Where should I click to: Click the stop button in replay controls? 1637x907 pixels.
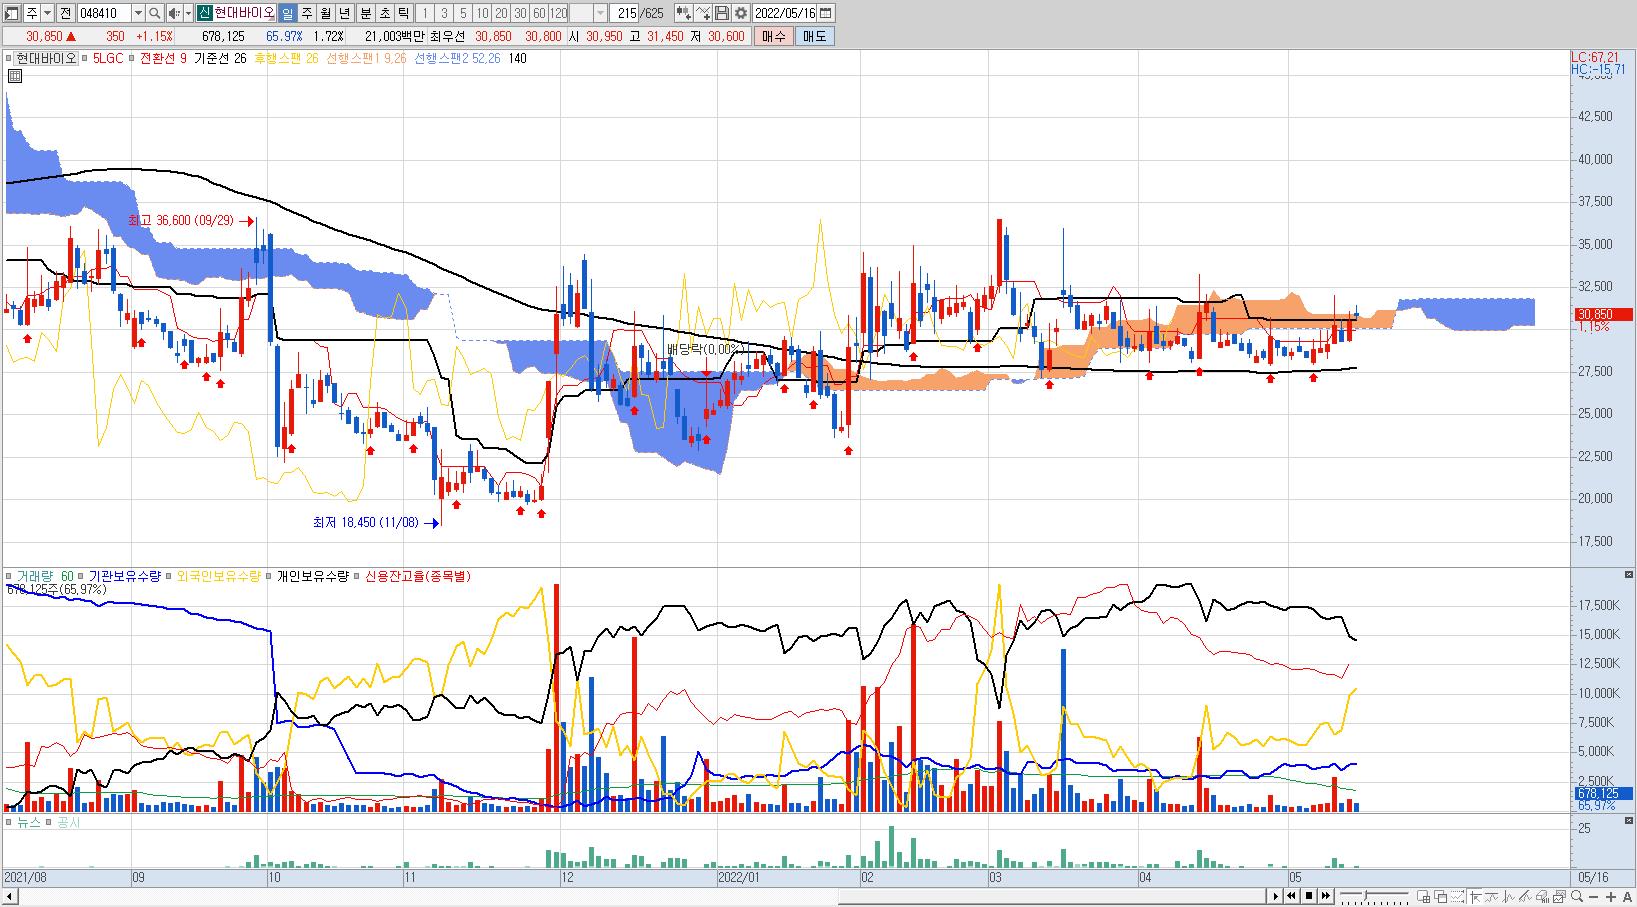1309,896
